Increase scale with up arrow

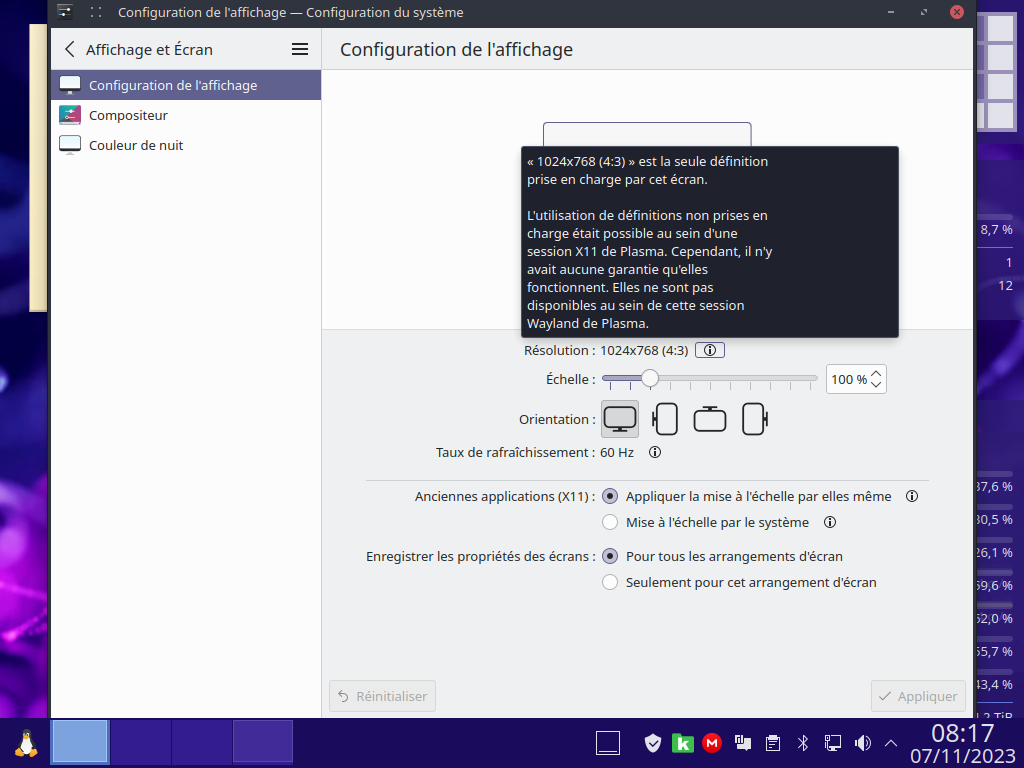876,374
